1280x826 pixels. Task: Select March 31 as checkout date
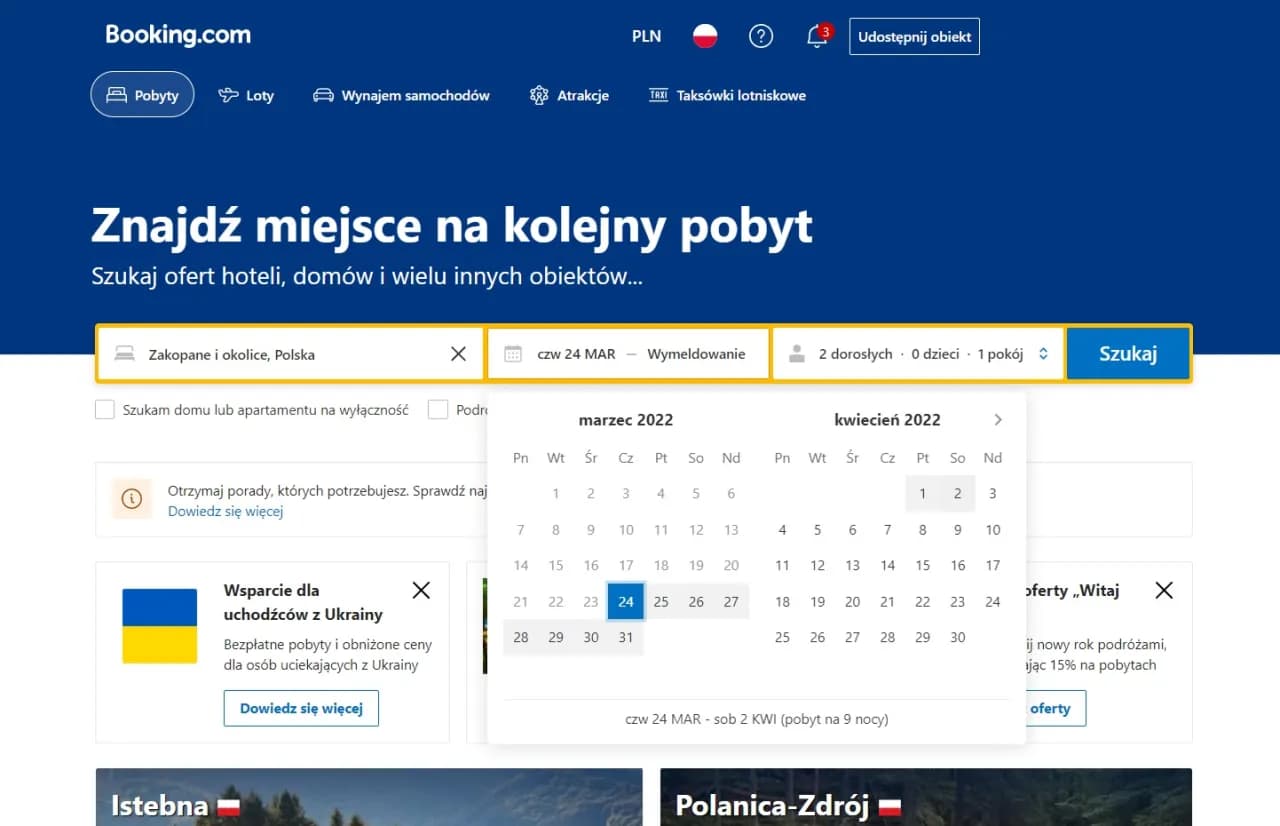(625, 637)
